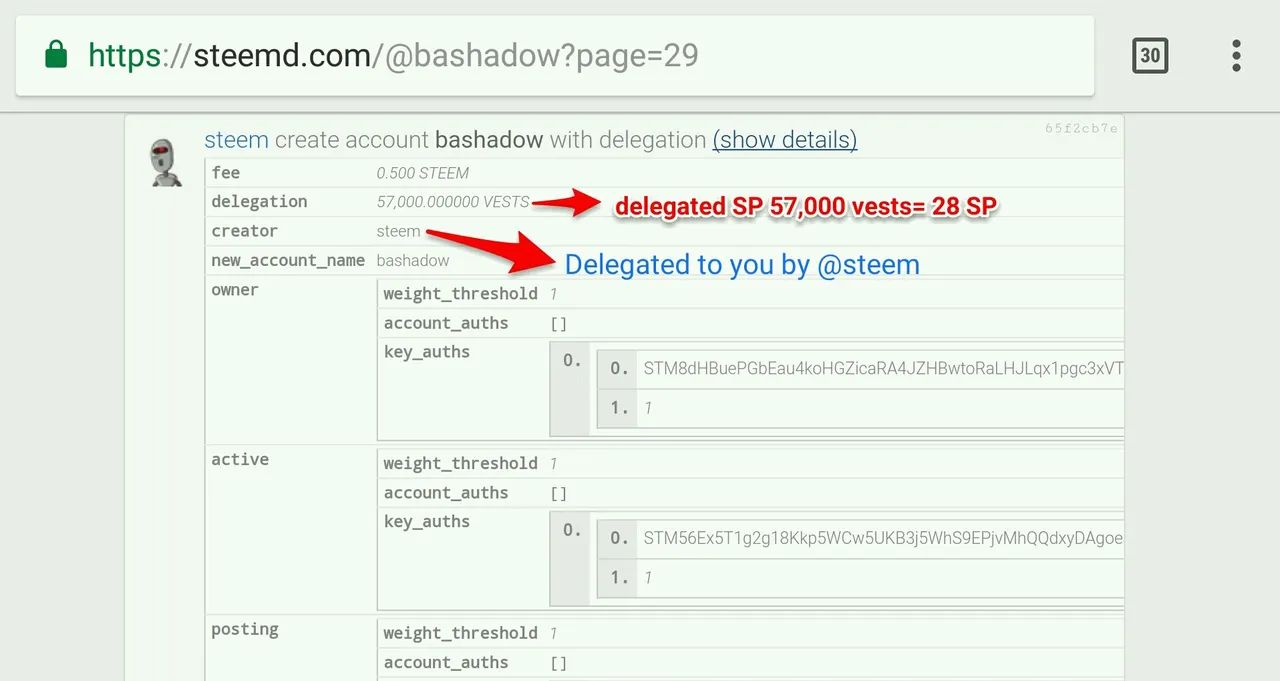Click the green padlock secure-site icon
The height and width of the screenshot is (681, 1280).
56,55
